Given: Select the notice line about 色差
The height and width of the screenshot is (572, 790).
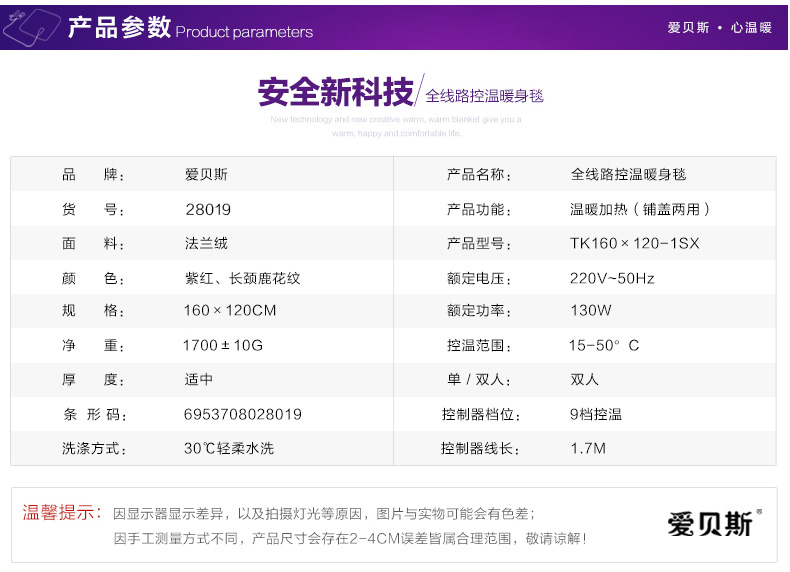Looking at the screenshot, I should (x=324, y=514).
